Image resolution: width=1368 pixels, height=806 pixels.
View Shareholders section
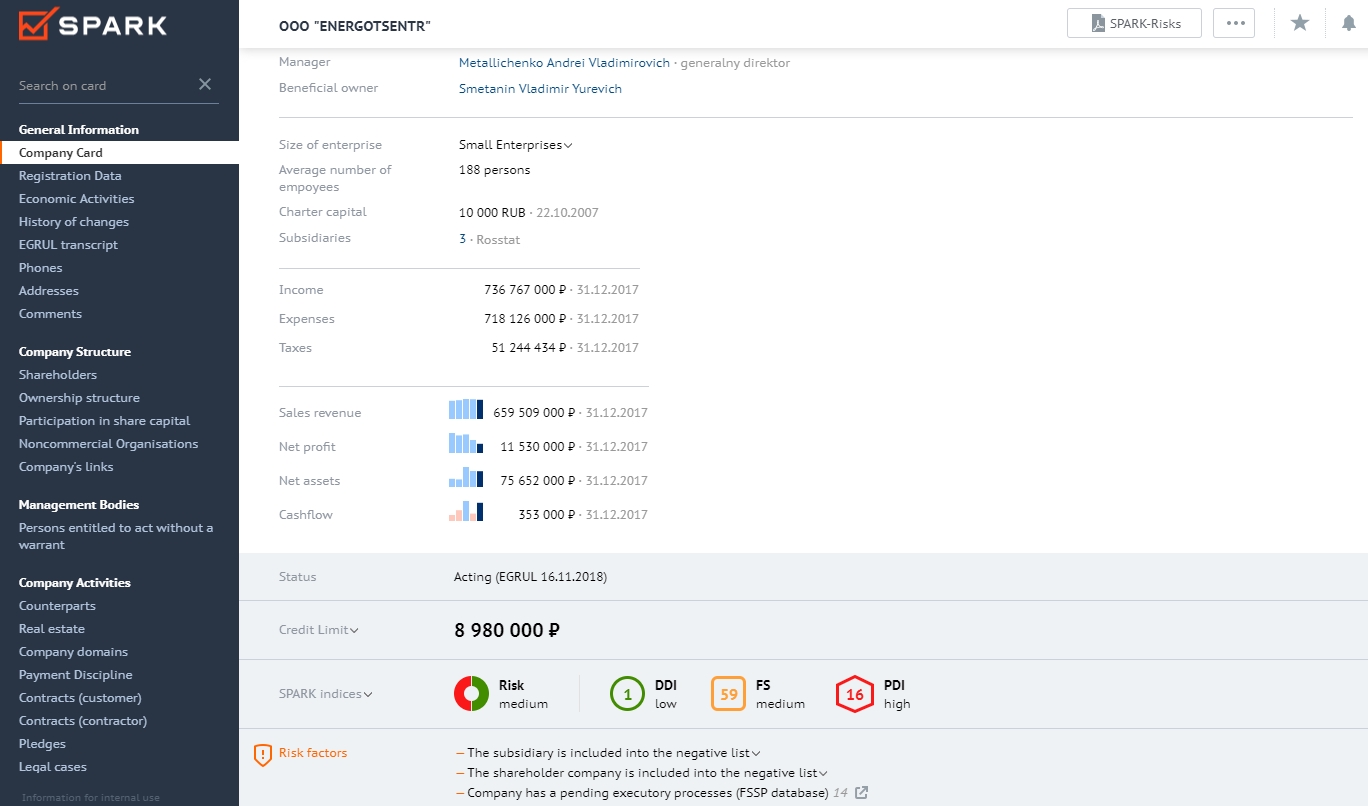58,375
